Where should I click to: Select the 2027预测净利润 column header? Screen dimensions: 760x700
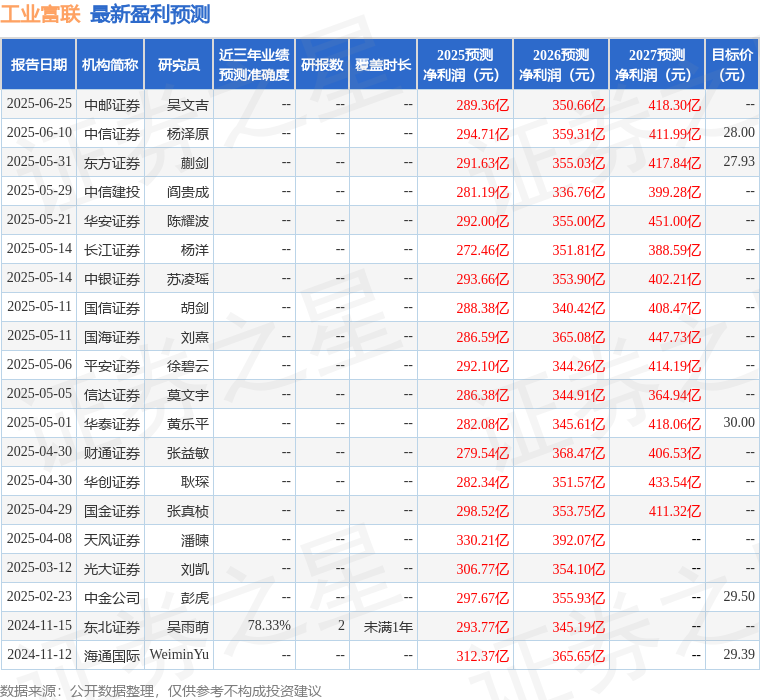point(657,65)
